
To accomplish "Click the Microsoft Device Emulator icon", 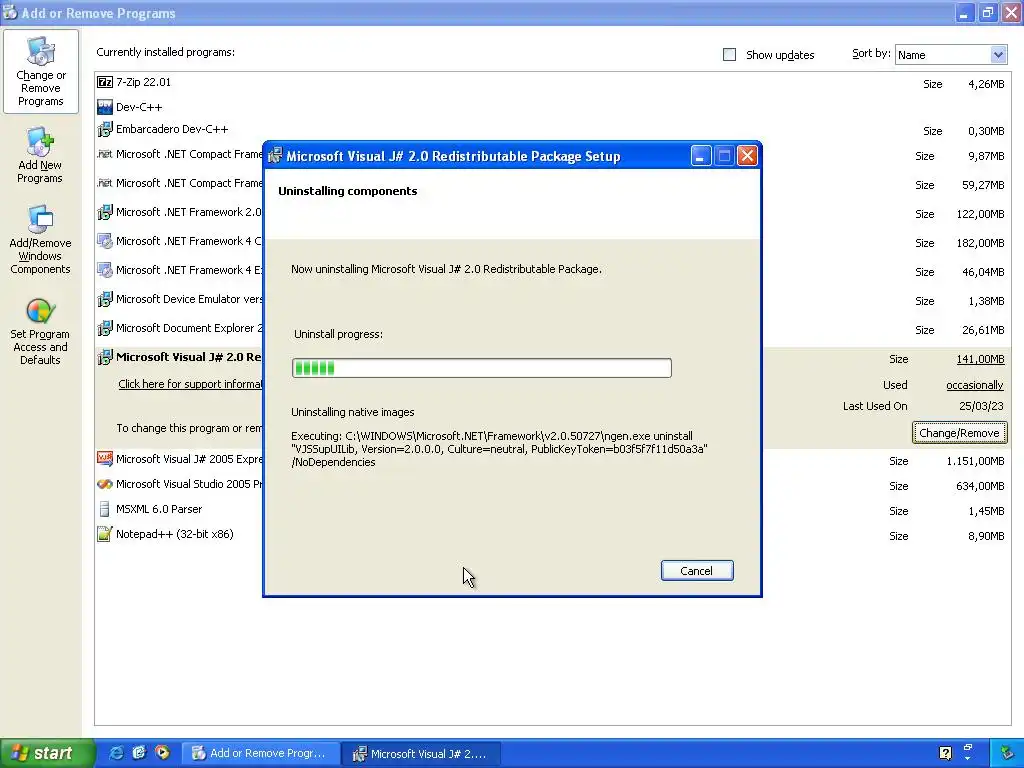I will coord(104,299).
